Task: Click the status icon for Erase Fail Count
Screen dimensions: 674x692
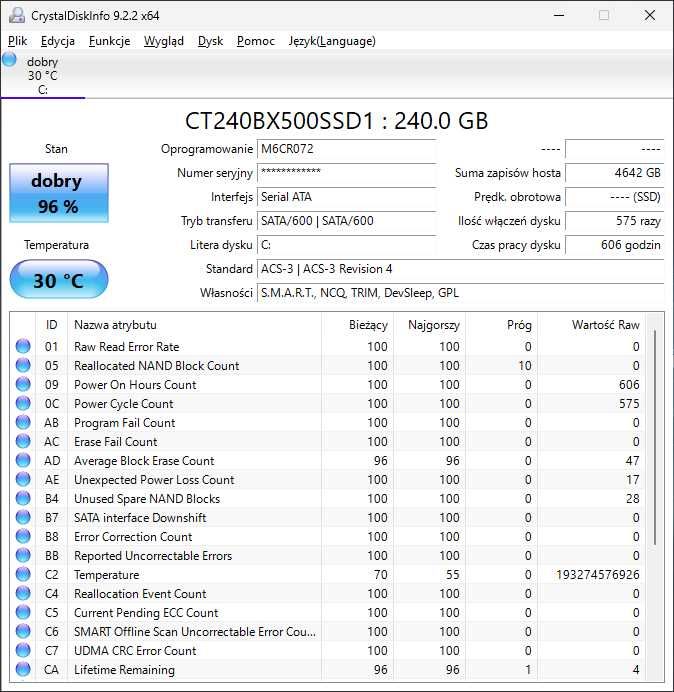Action: click(23, 441)
